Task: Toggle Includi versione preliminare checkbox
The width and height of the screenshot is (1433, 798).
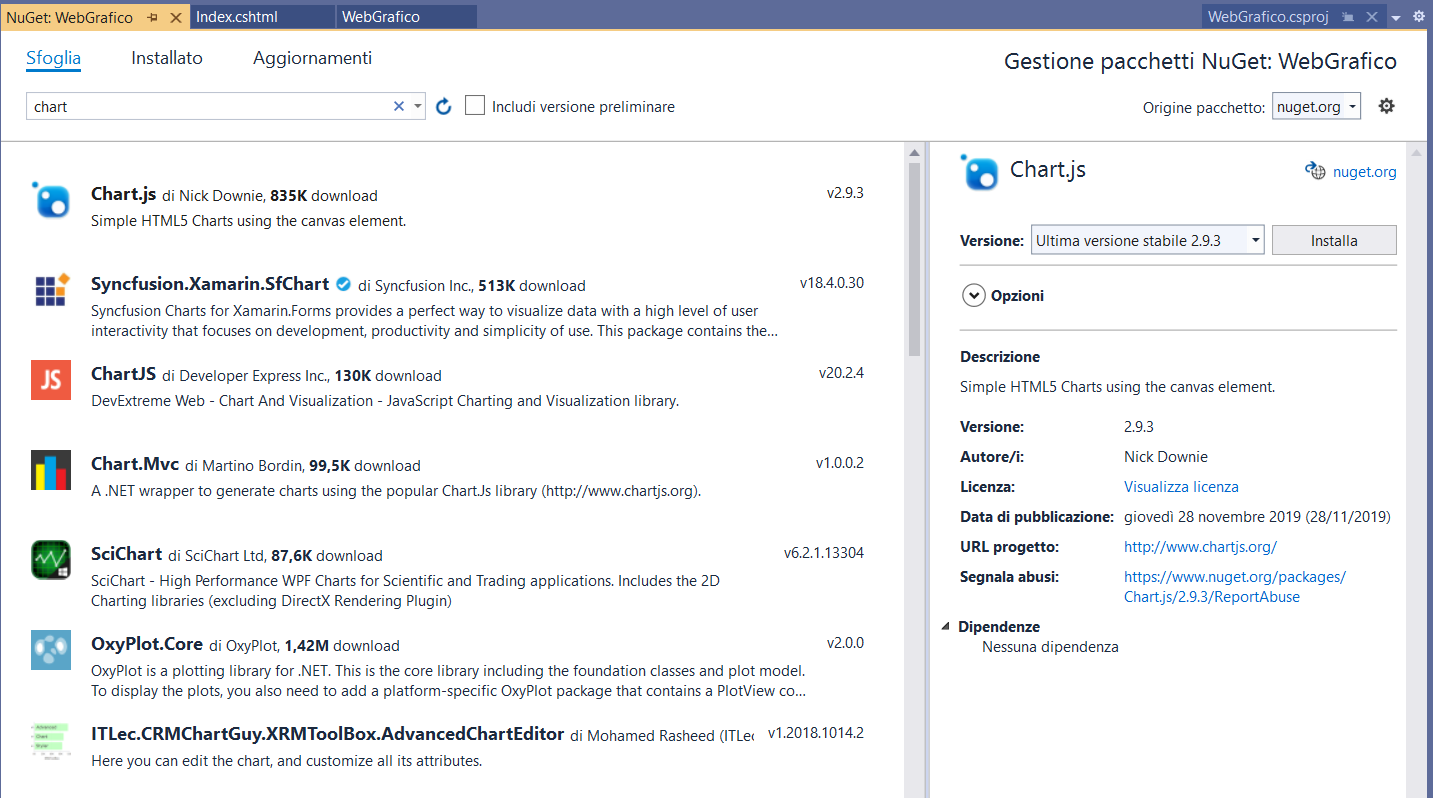Action: [475, 105]
